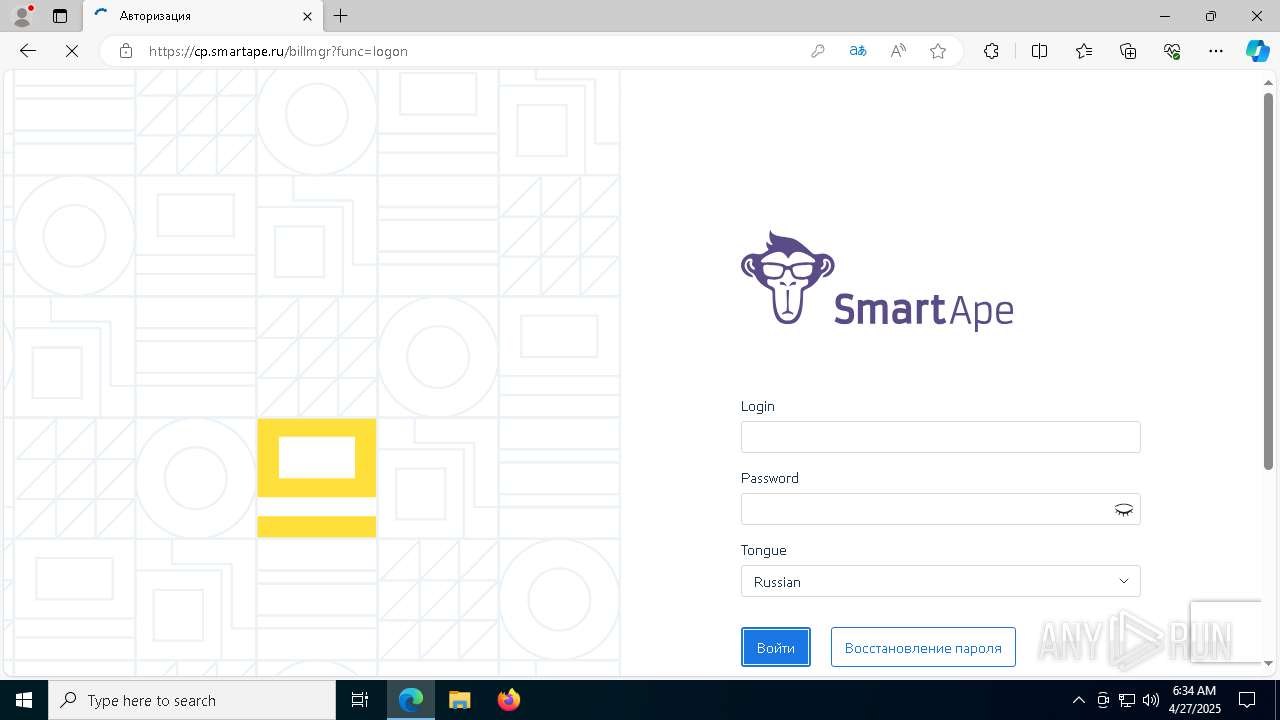Close the Авторизация tab
Screen dimensions: 1280x720
click(x=308, y=16)
